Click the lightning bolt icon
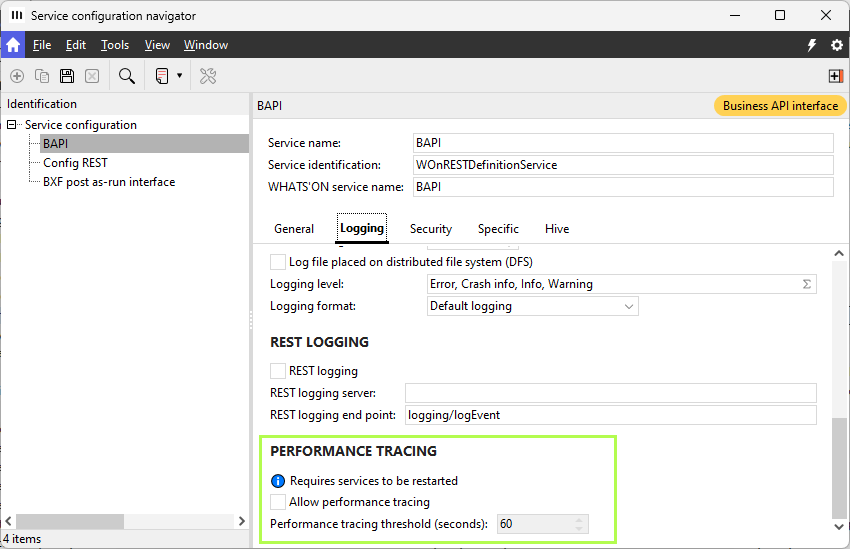Image resolution: width=850 pixels, height=549 pixels. [x=812, y=45]
